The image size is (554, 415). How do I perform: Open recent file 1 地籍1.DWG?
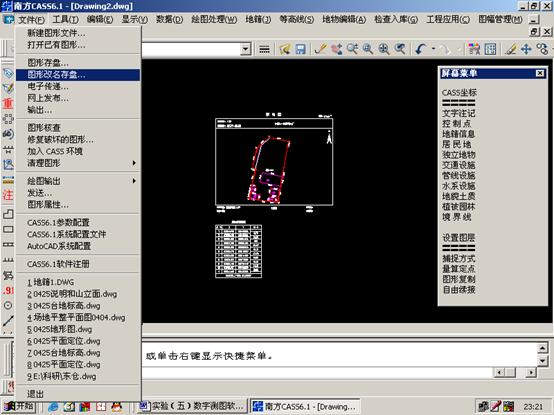(x=78, y=282)
